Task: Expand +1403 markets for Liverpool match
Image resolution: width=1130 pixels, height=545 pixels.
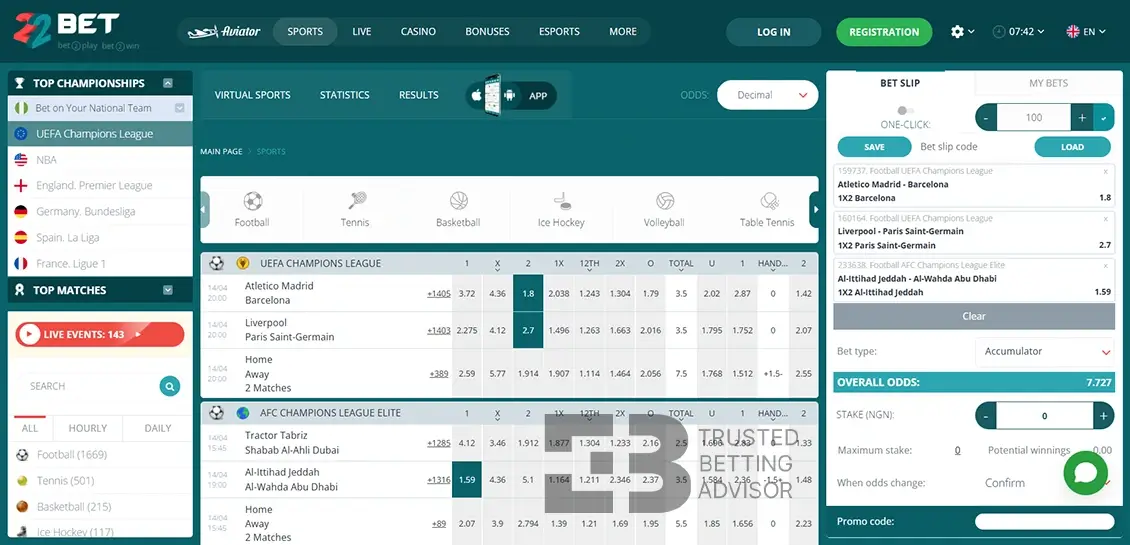Action: 439,330
